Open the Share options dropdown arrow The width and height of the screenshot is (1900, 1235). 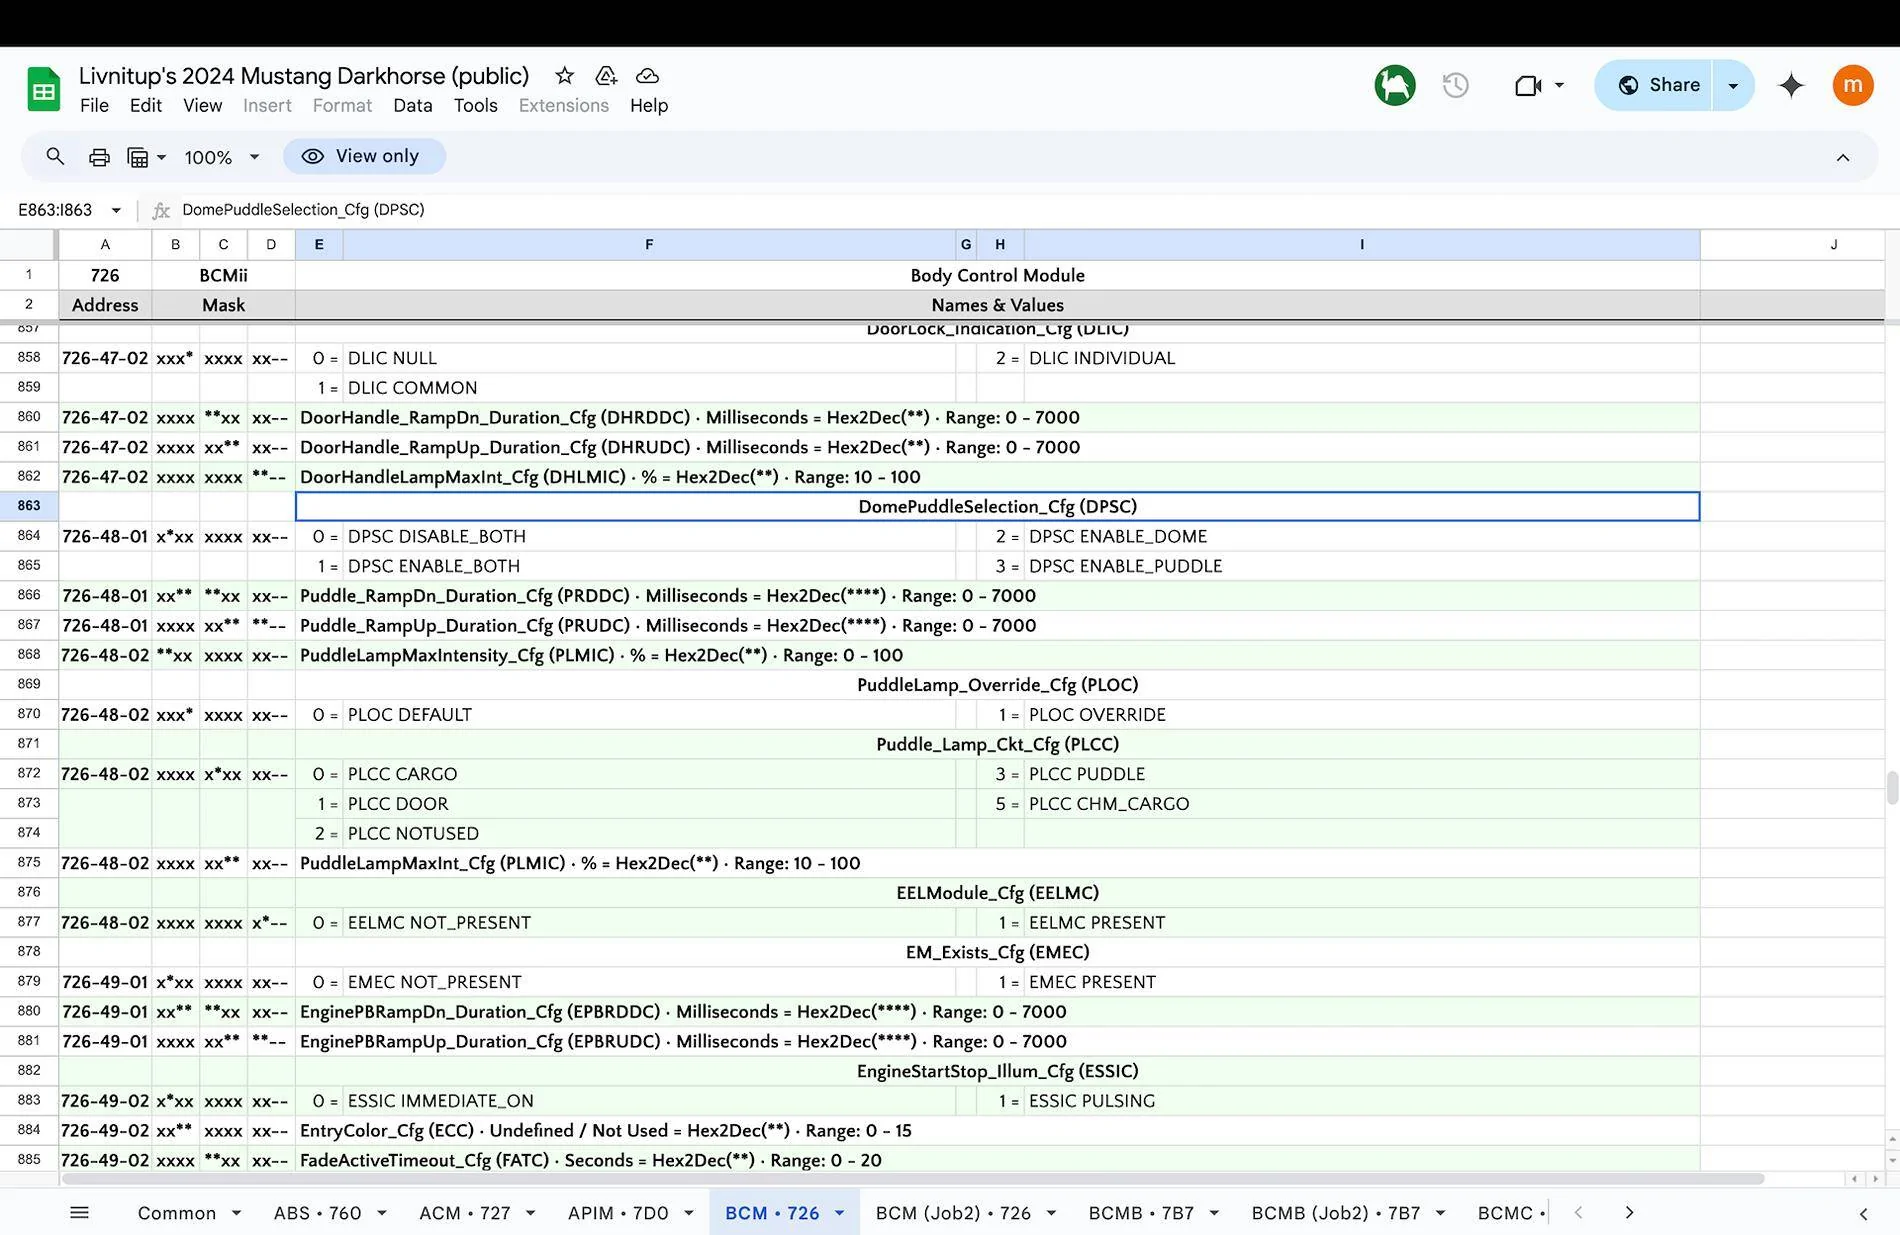coord(1733,85)
